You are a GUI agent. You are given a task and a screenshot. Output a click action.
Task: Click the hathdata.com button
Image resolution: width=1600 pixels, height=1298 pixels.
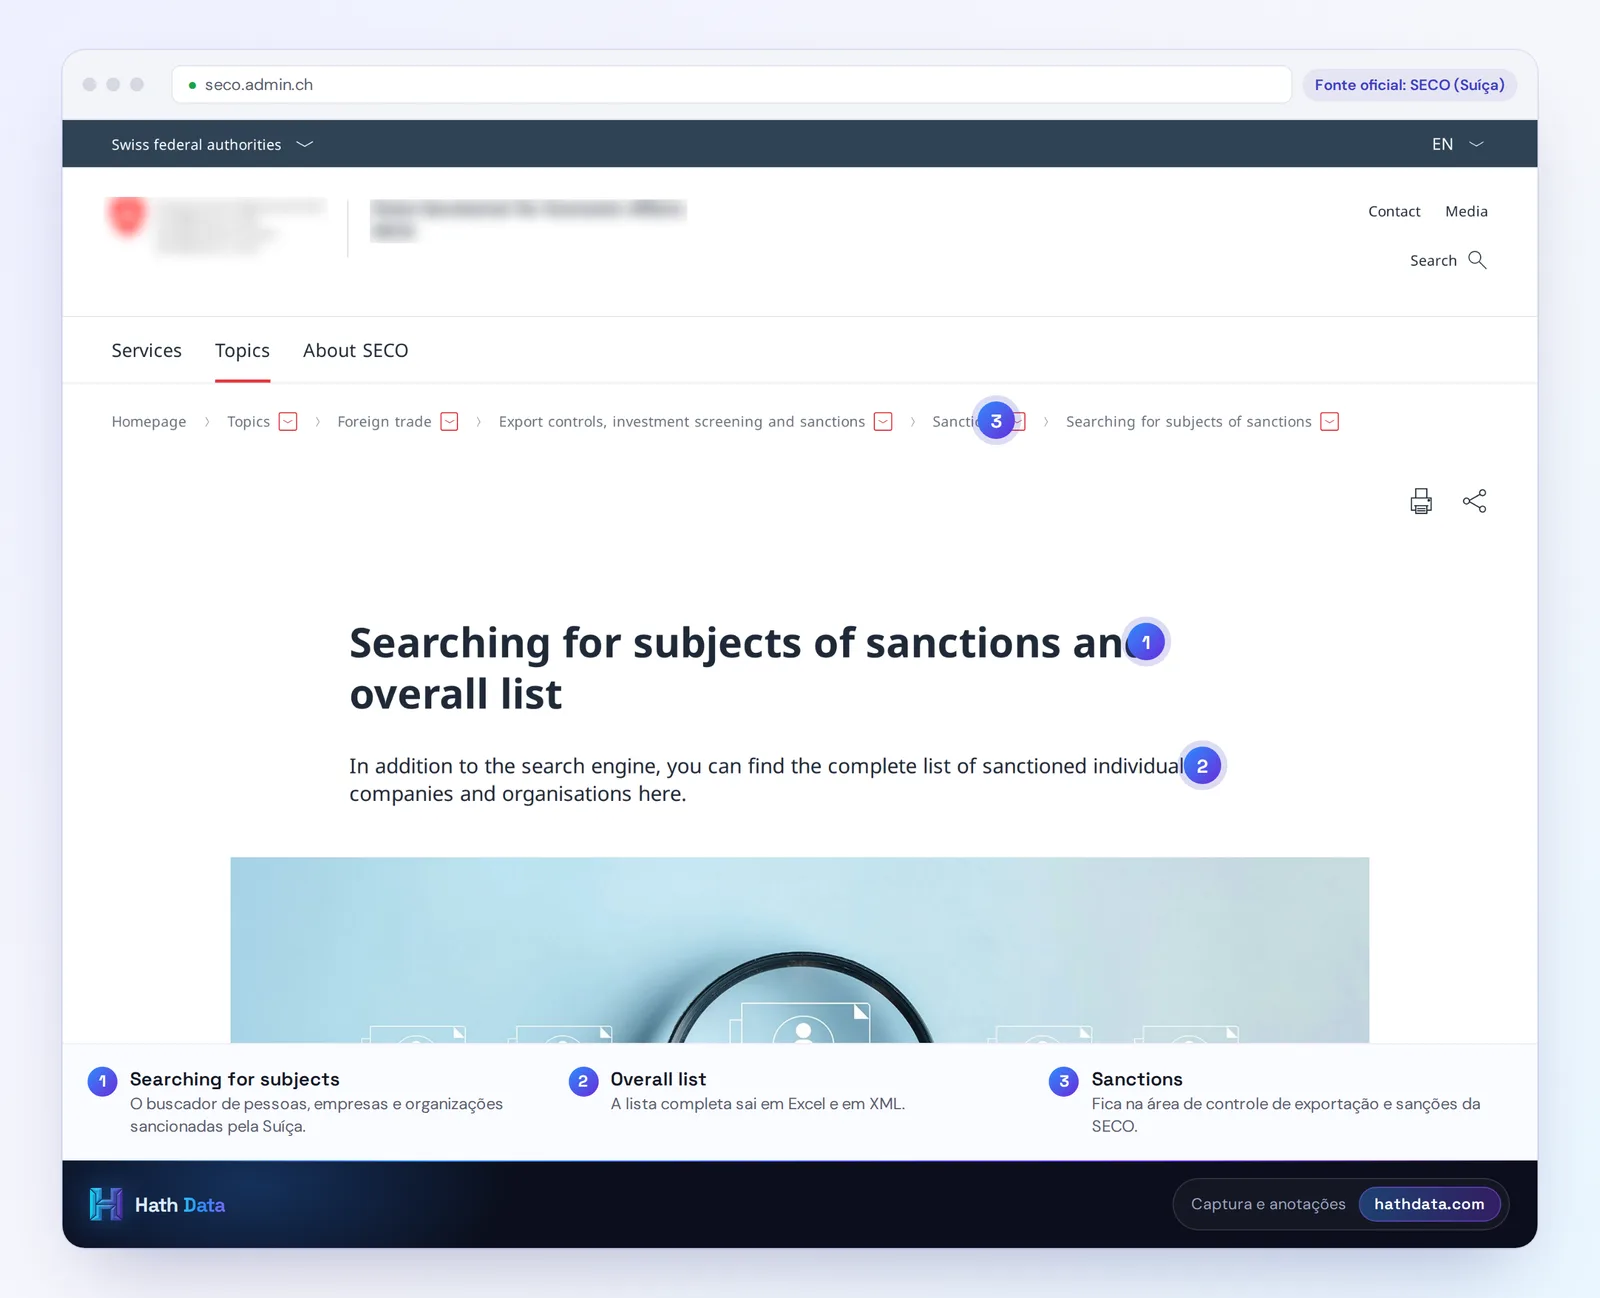pyautogui.click(x=1429, y=1204)
